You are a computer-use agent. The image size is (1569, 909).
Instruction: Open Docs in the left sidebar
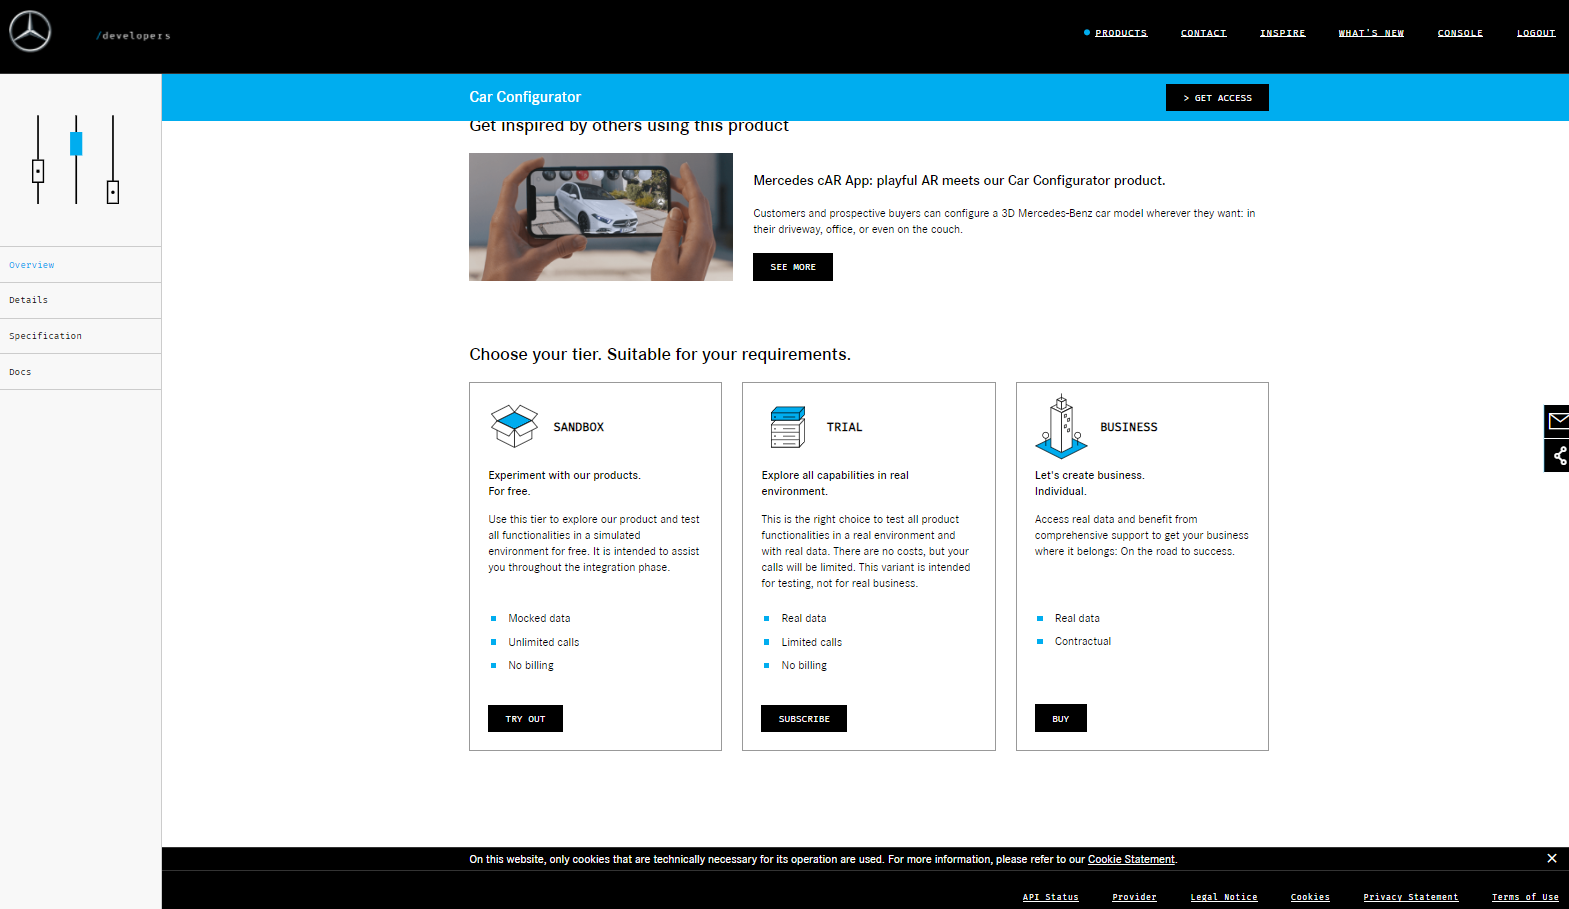(20, 372)
